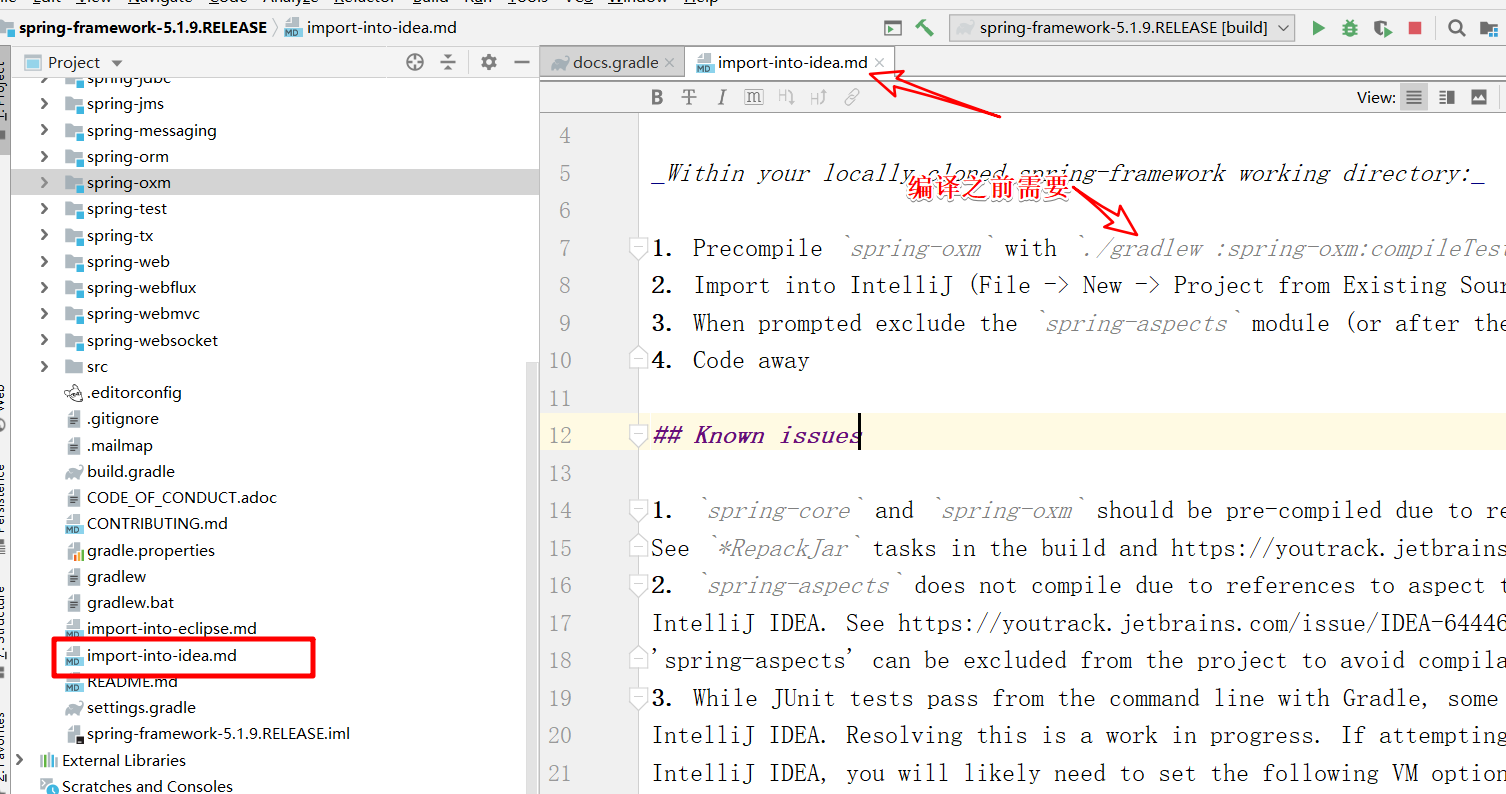
Task: Apply strikethrough markdown formatting
Action: (x=689, y=97)
